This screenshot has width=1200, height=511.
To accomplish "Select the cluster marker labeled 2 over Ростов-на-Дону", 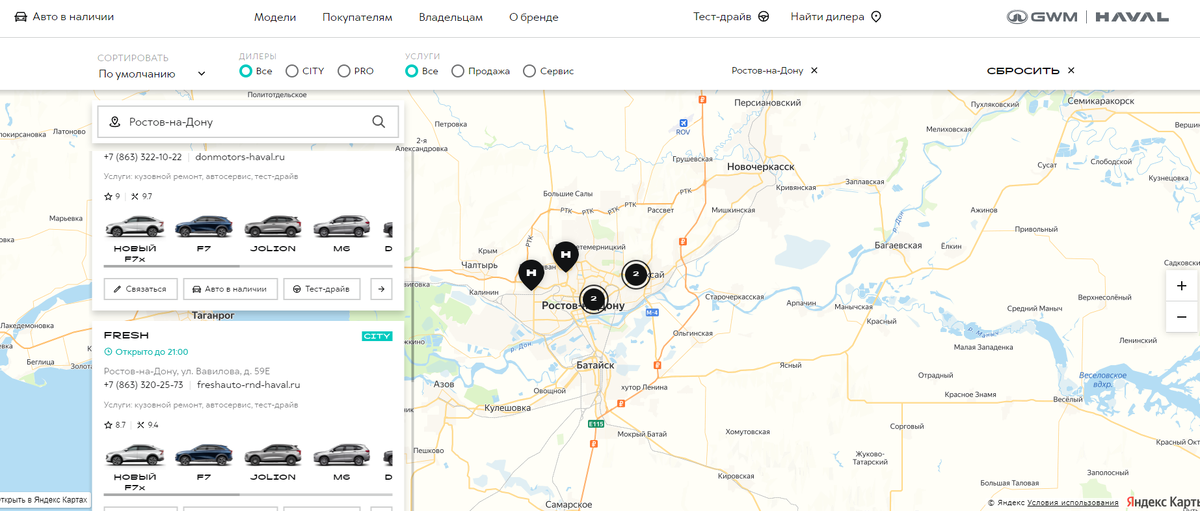I will point(593,298).
